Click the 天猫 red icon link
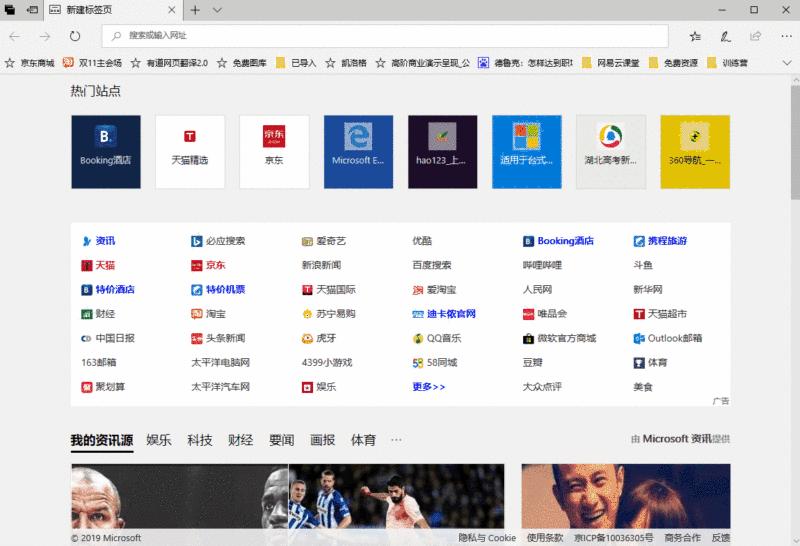The image size is (800, 546). [x=98, y=265]
